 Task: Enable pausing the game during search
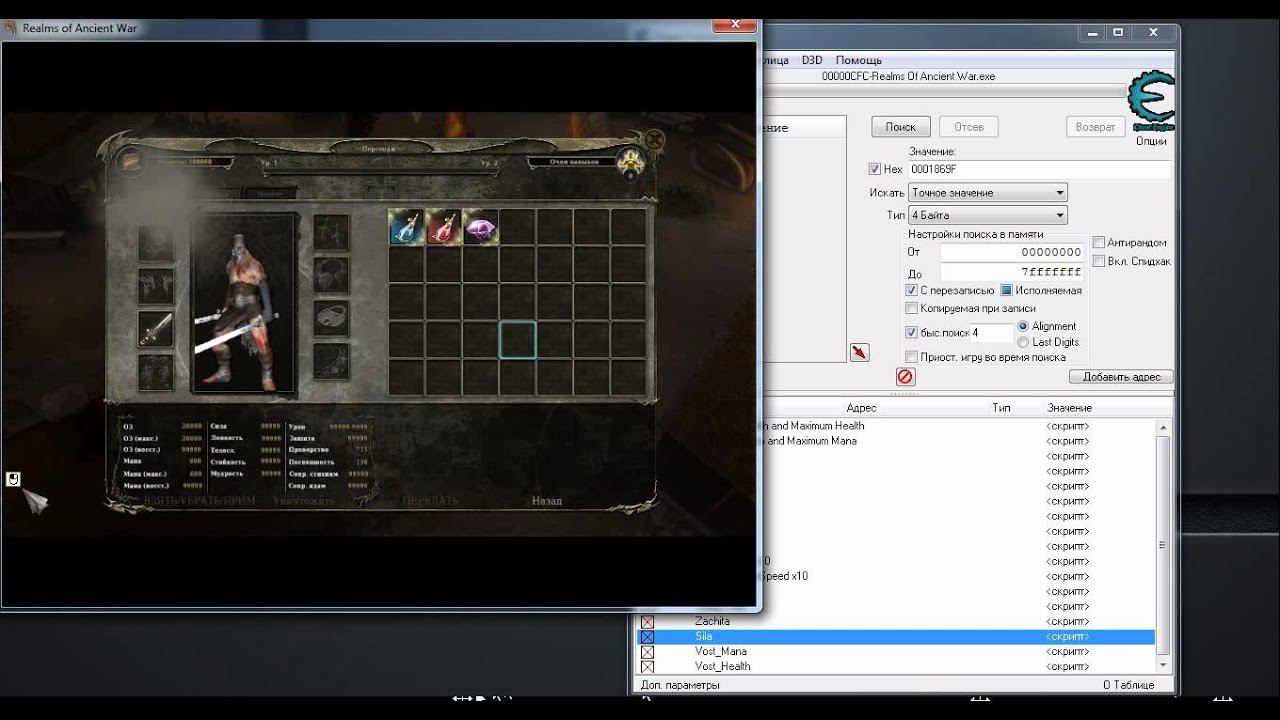click(911, 357)
